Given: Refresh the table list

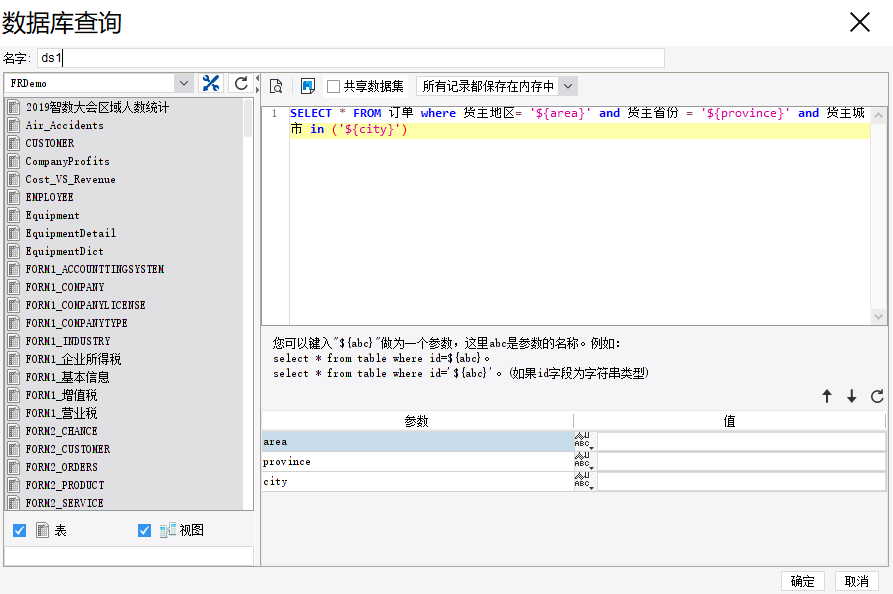Looking at the screenshot, I should tap(241, 84).
